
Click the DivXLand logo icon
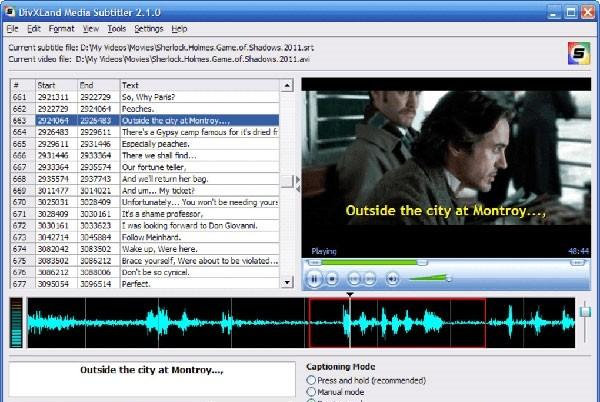(577, 52)
